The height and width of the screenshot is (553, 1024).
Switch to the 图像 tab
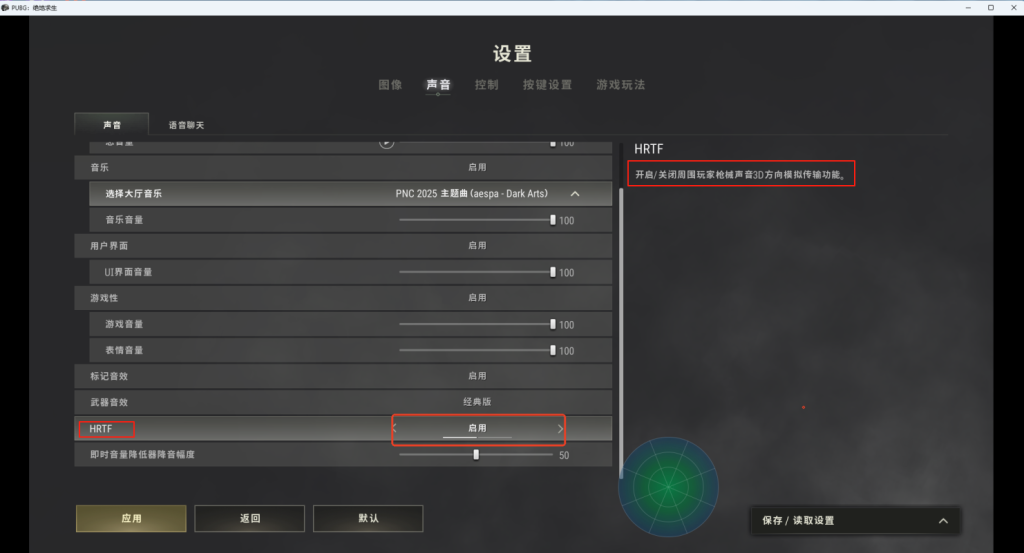click(391, 85)
